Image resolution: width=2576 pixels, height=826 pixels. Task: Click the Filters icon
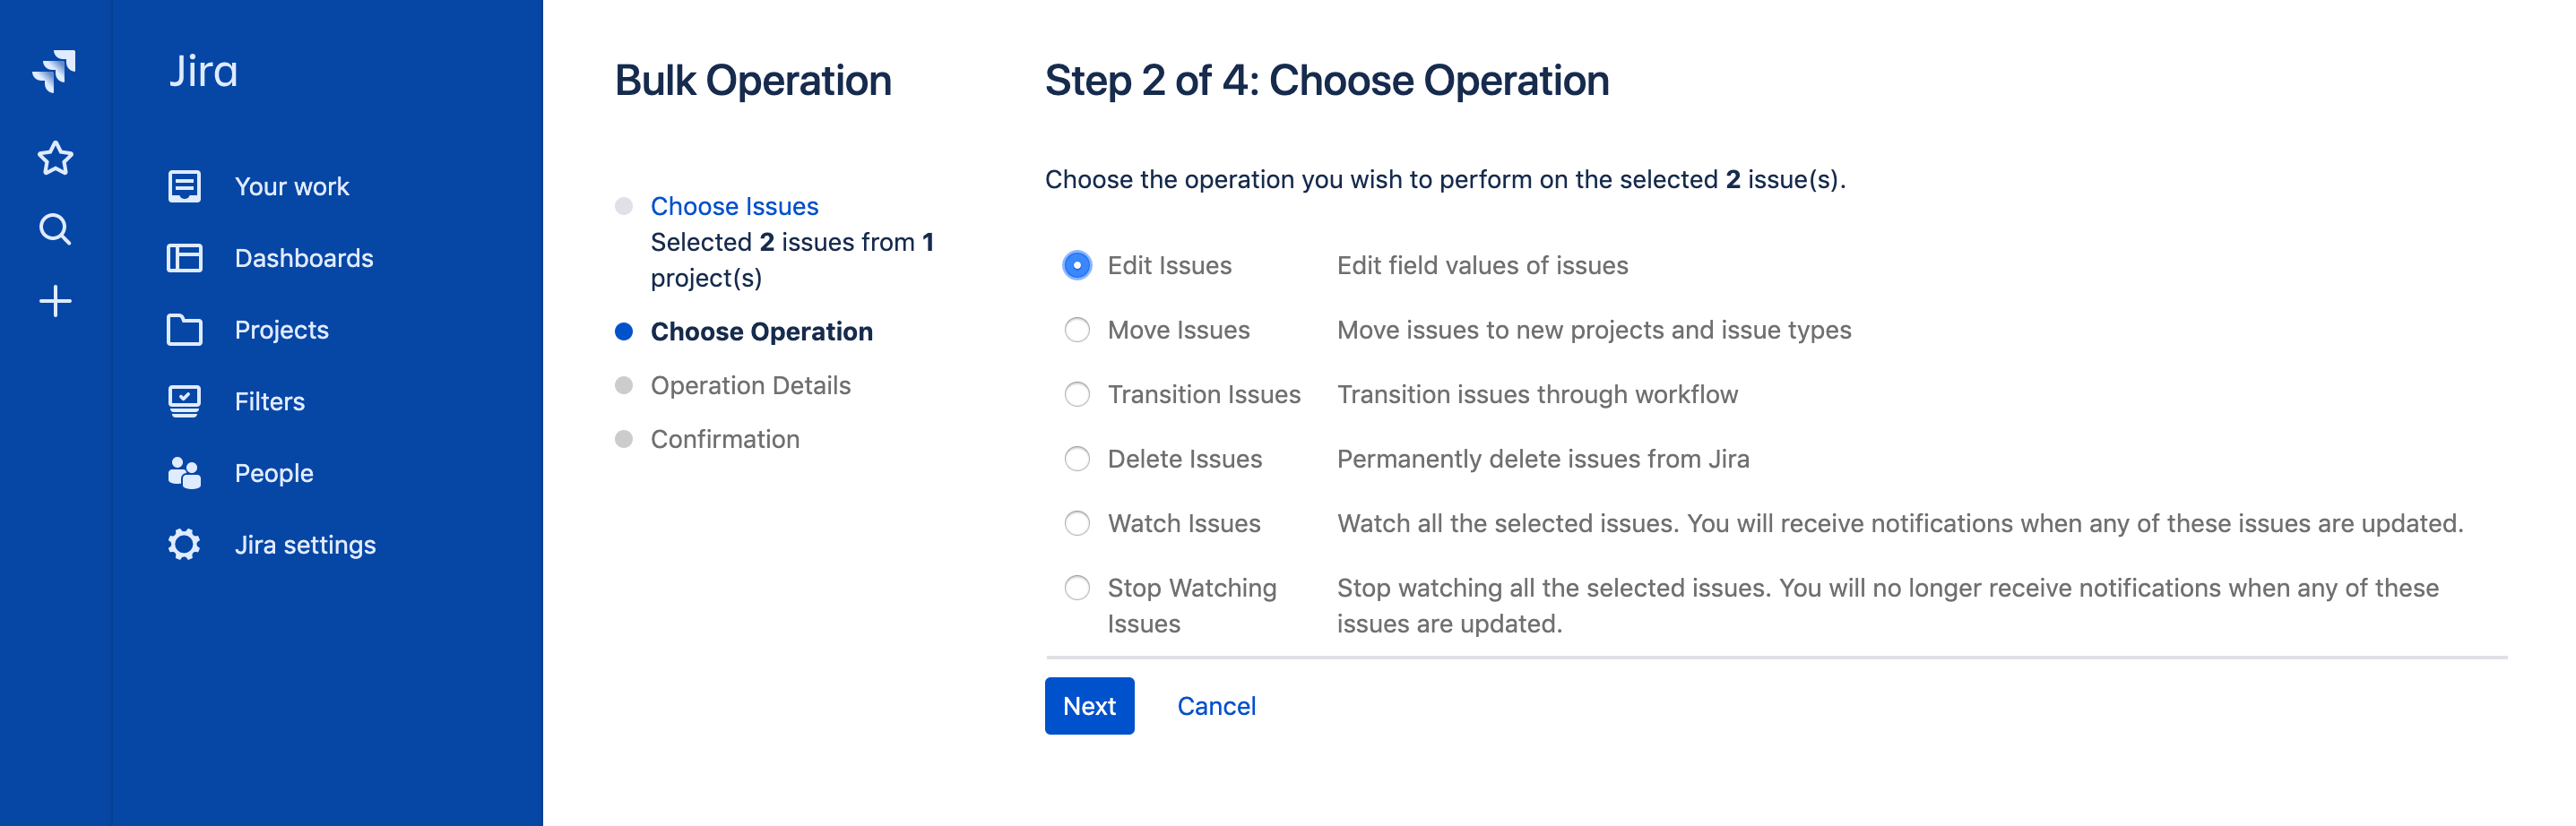pos(184,402)
